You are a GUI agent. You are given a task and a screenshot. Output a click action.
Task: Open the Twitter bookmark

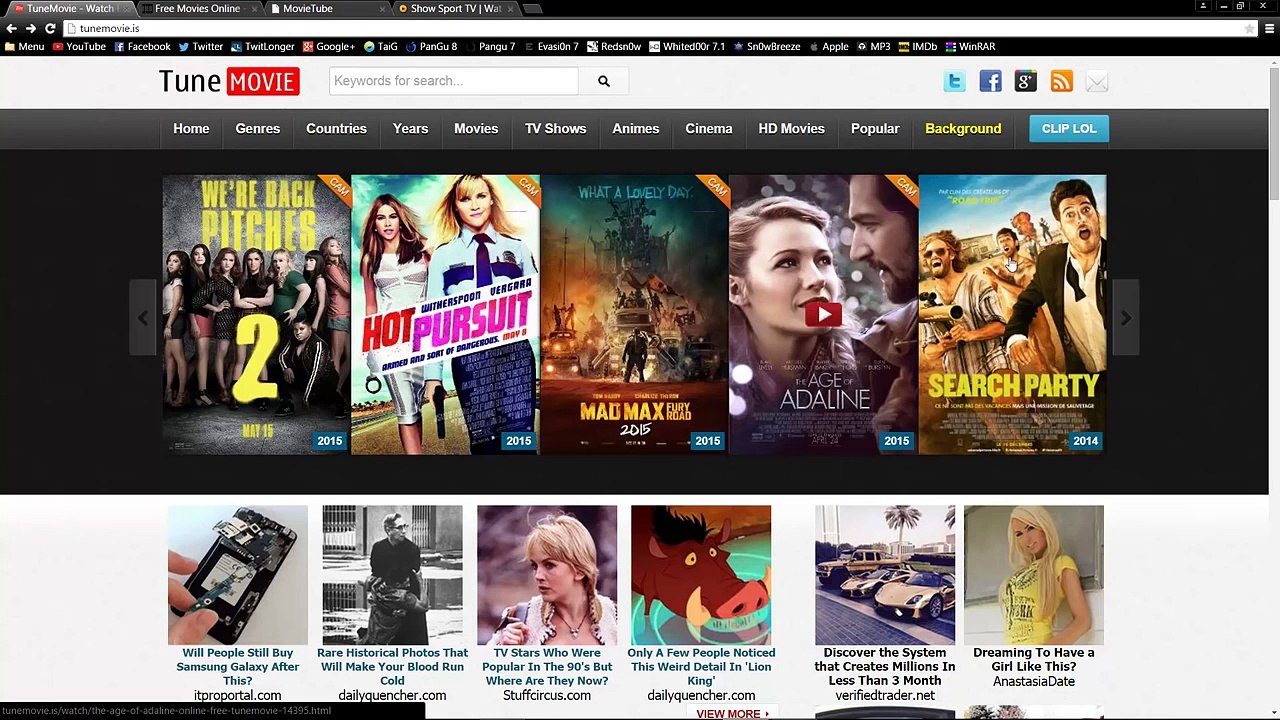tap(200, 46)
